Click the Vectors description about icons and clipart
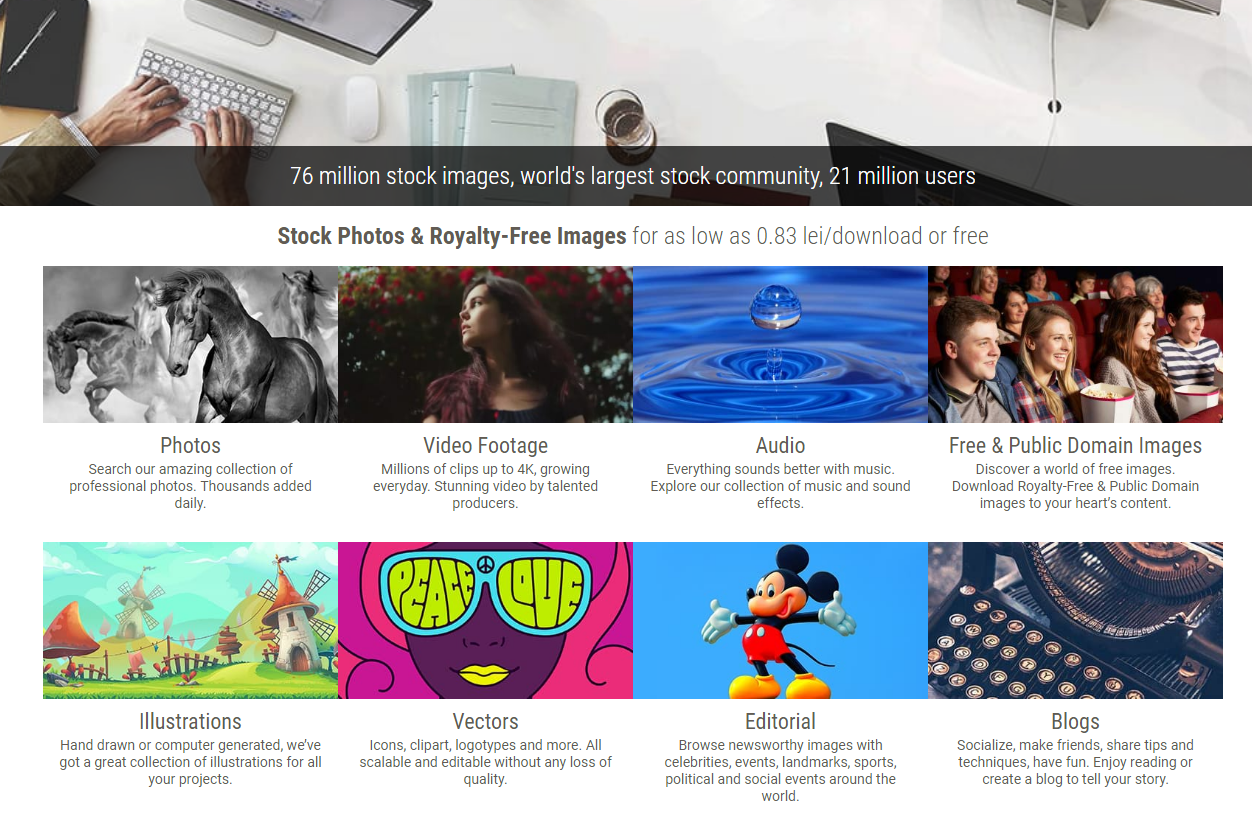 [485, 762]
